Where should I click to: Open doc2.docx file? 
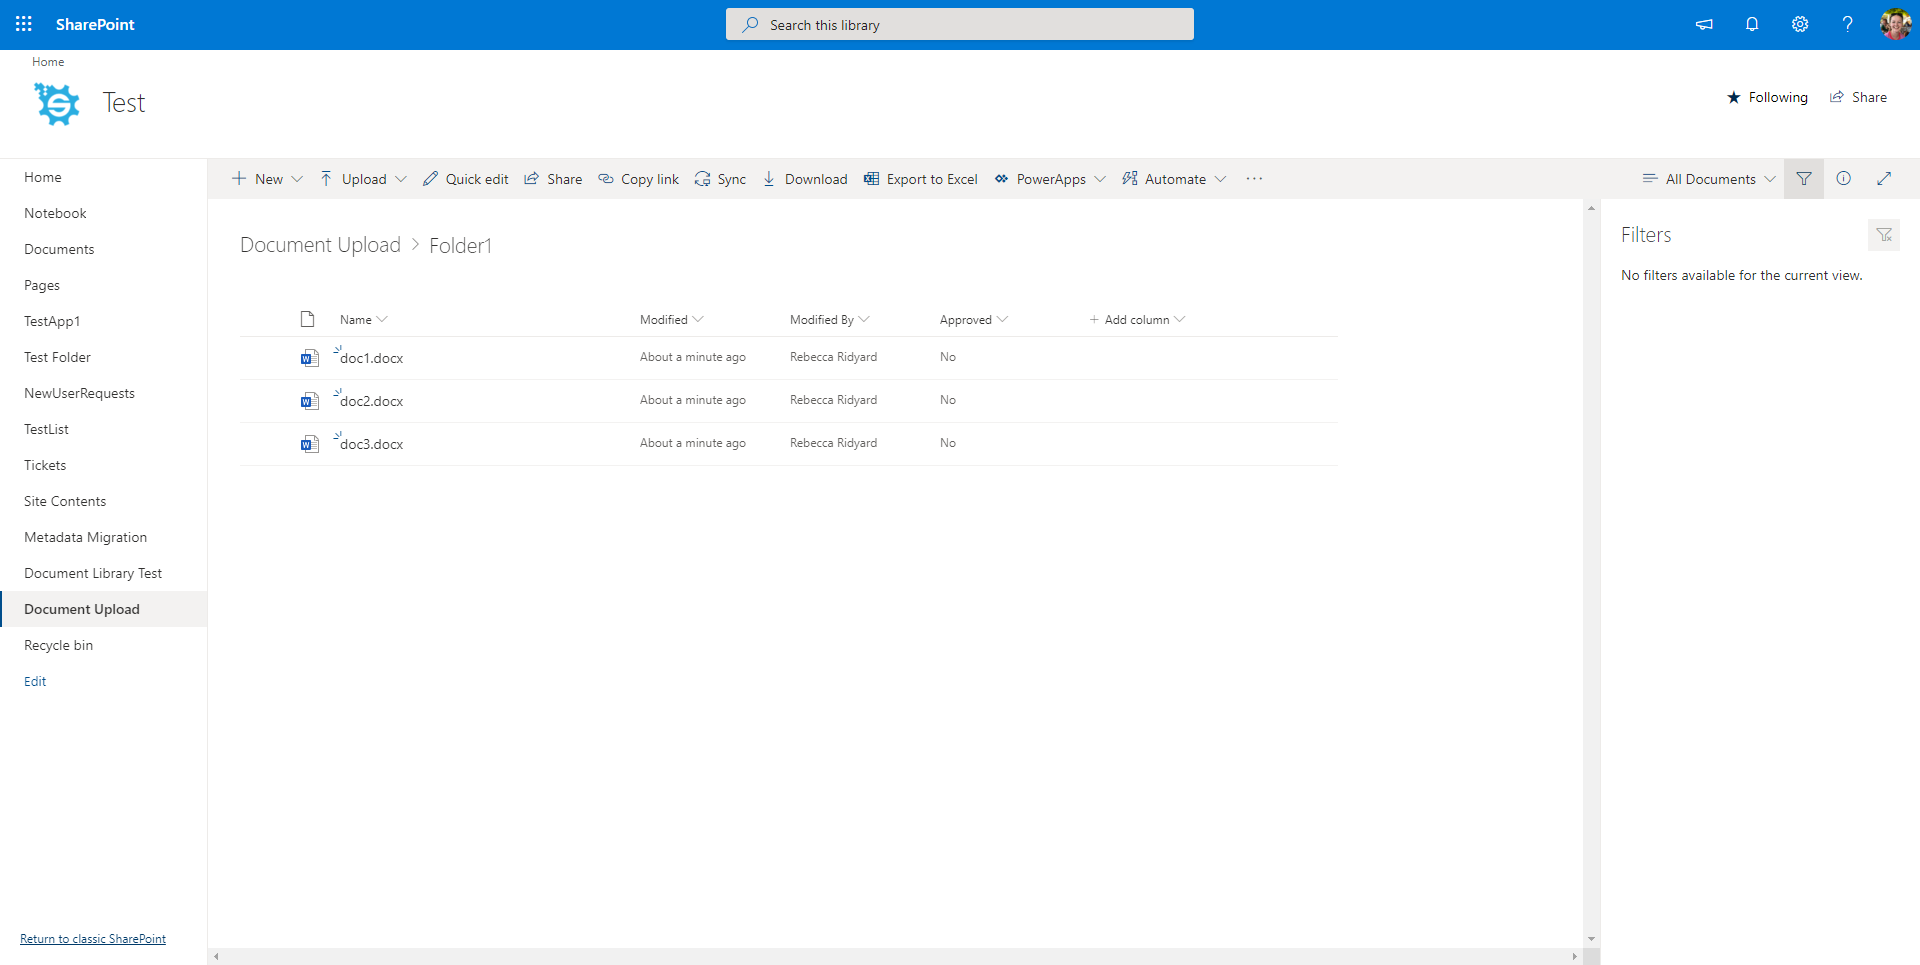371,401
